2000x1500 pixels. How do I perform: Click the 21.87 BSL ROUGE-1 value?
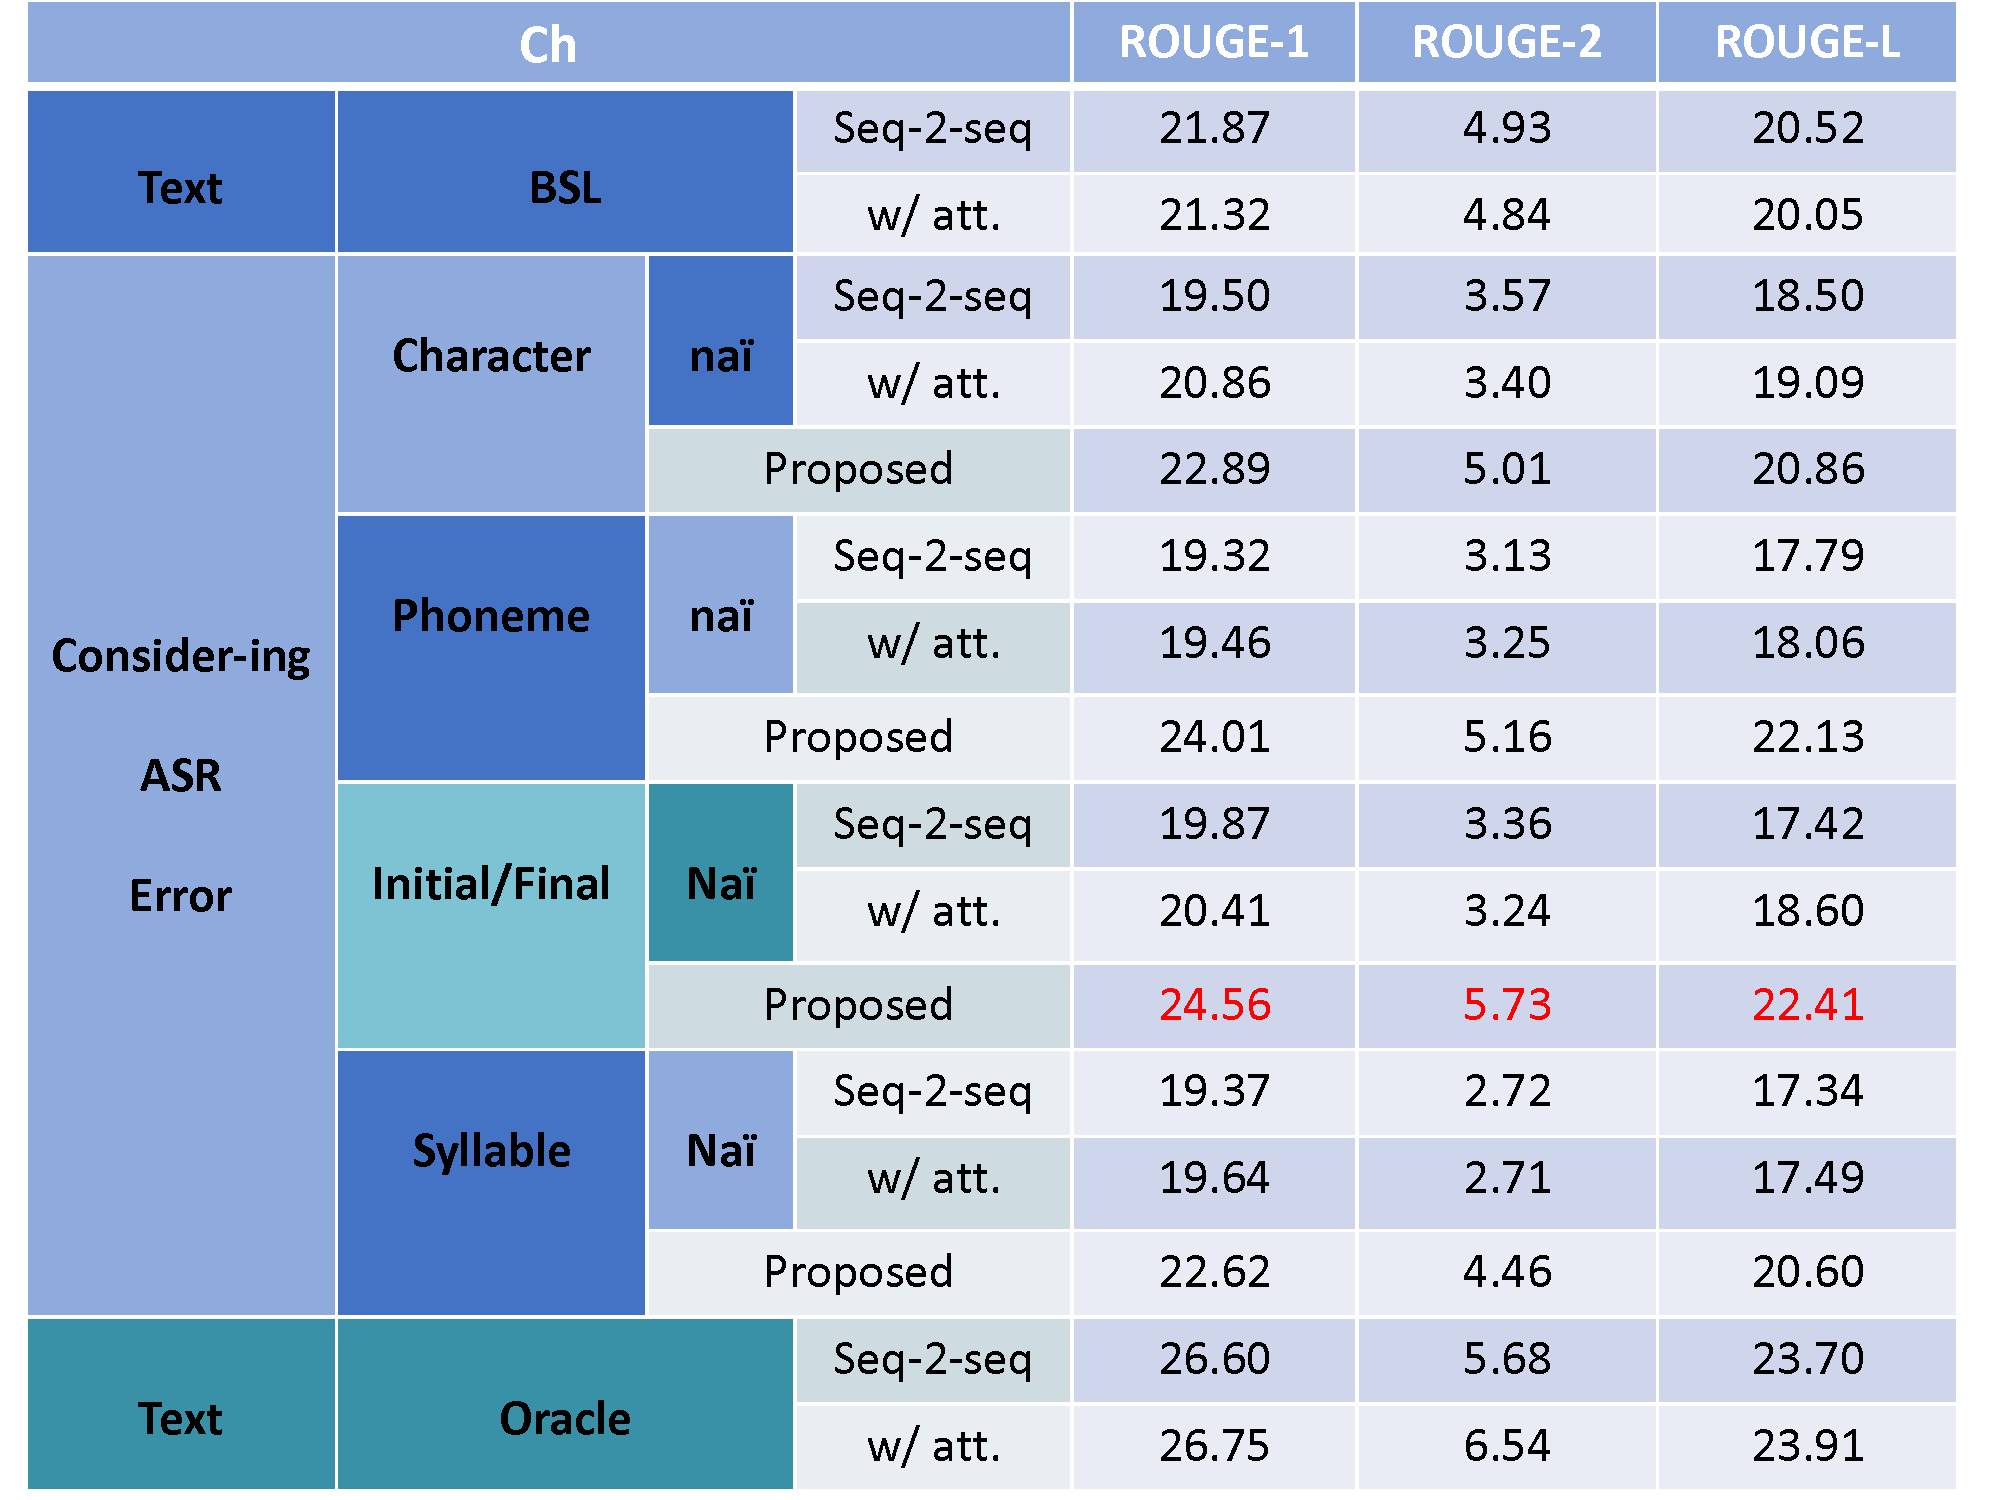[x=1214, y=130]
